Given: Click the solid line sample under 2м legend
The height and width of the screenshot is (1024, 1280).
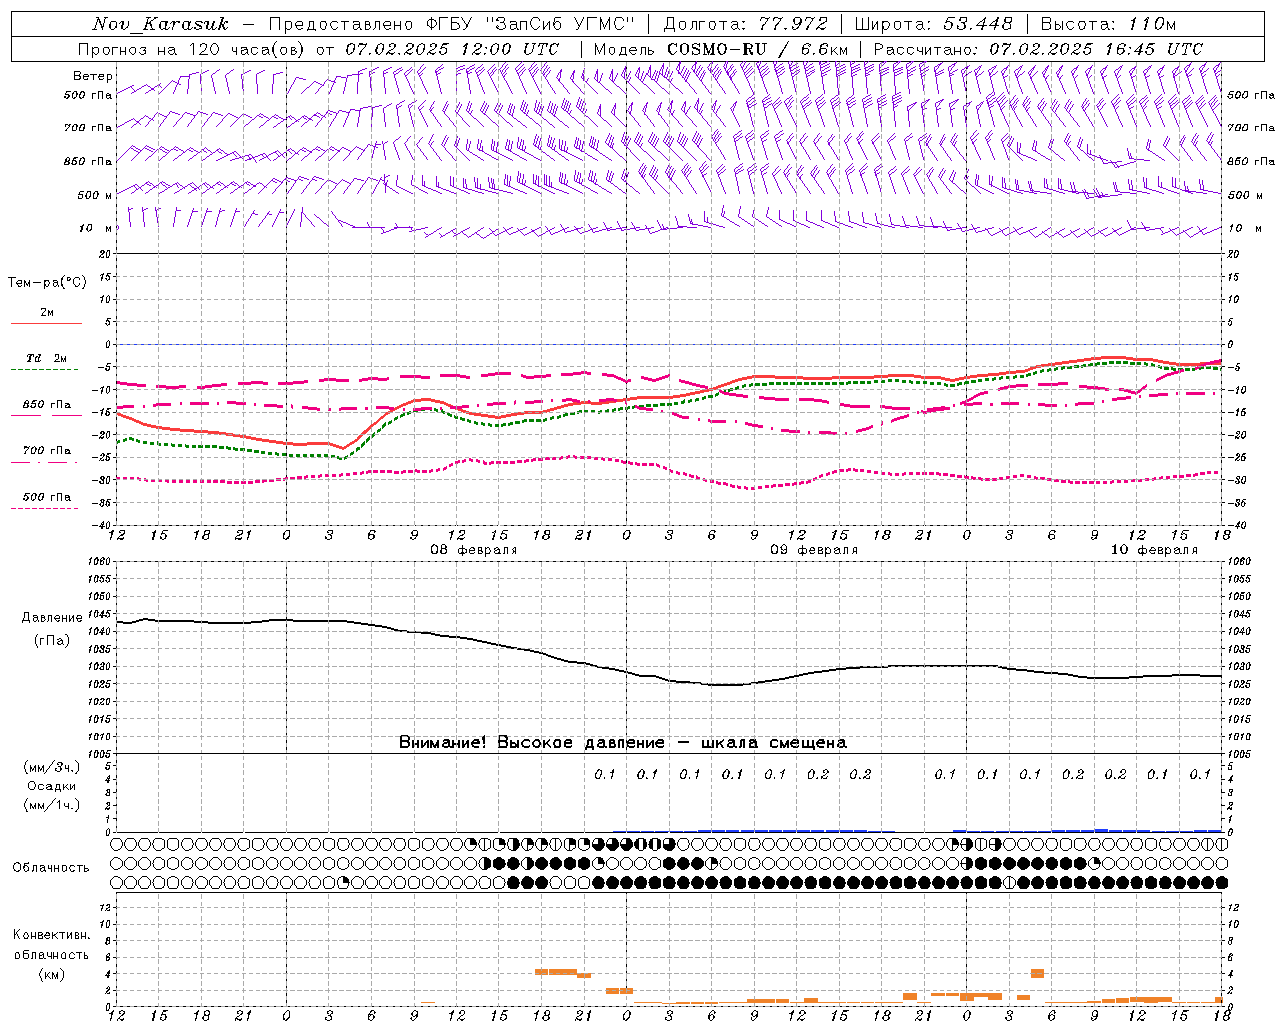Looking at the screenshot, I should (46, 324).
